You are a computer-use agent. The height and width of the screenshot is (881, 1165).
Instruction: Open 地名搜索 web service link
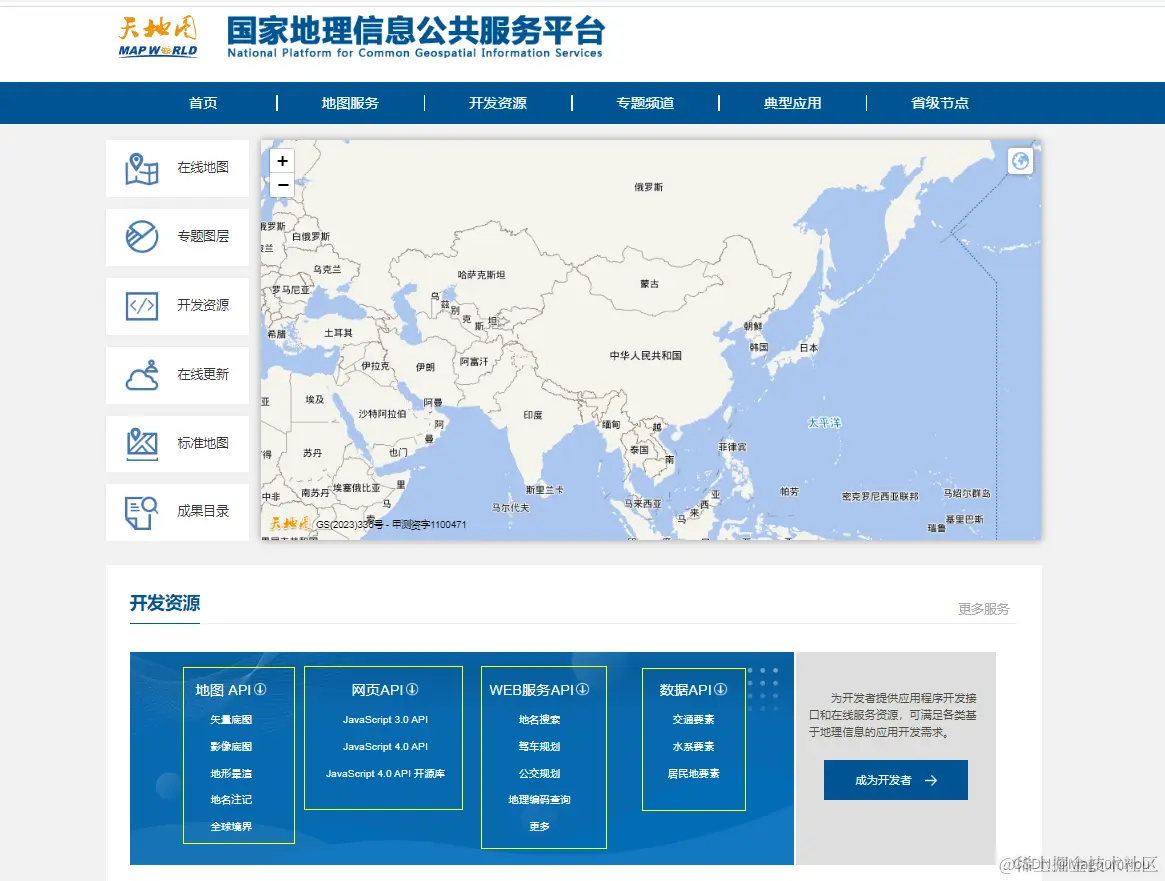(x=539, y=720)
